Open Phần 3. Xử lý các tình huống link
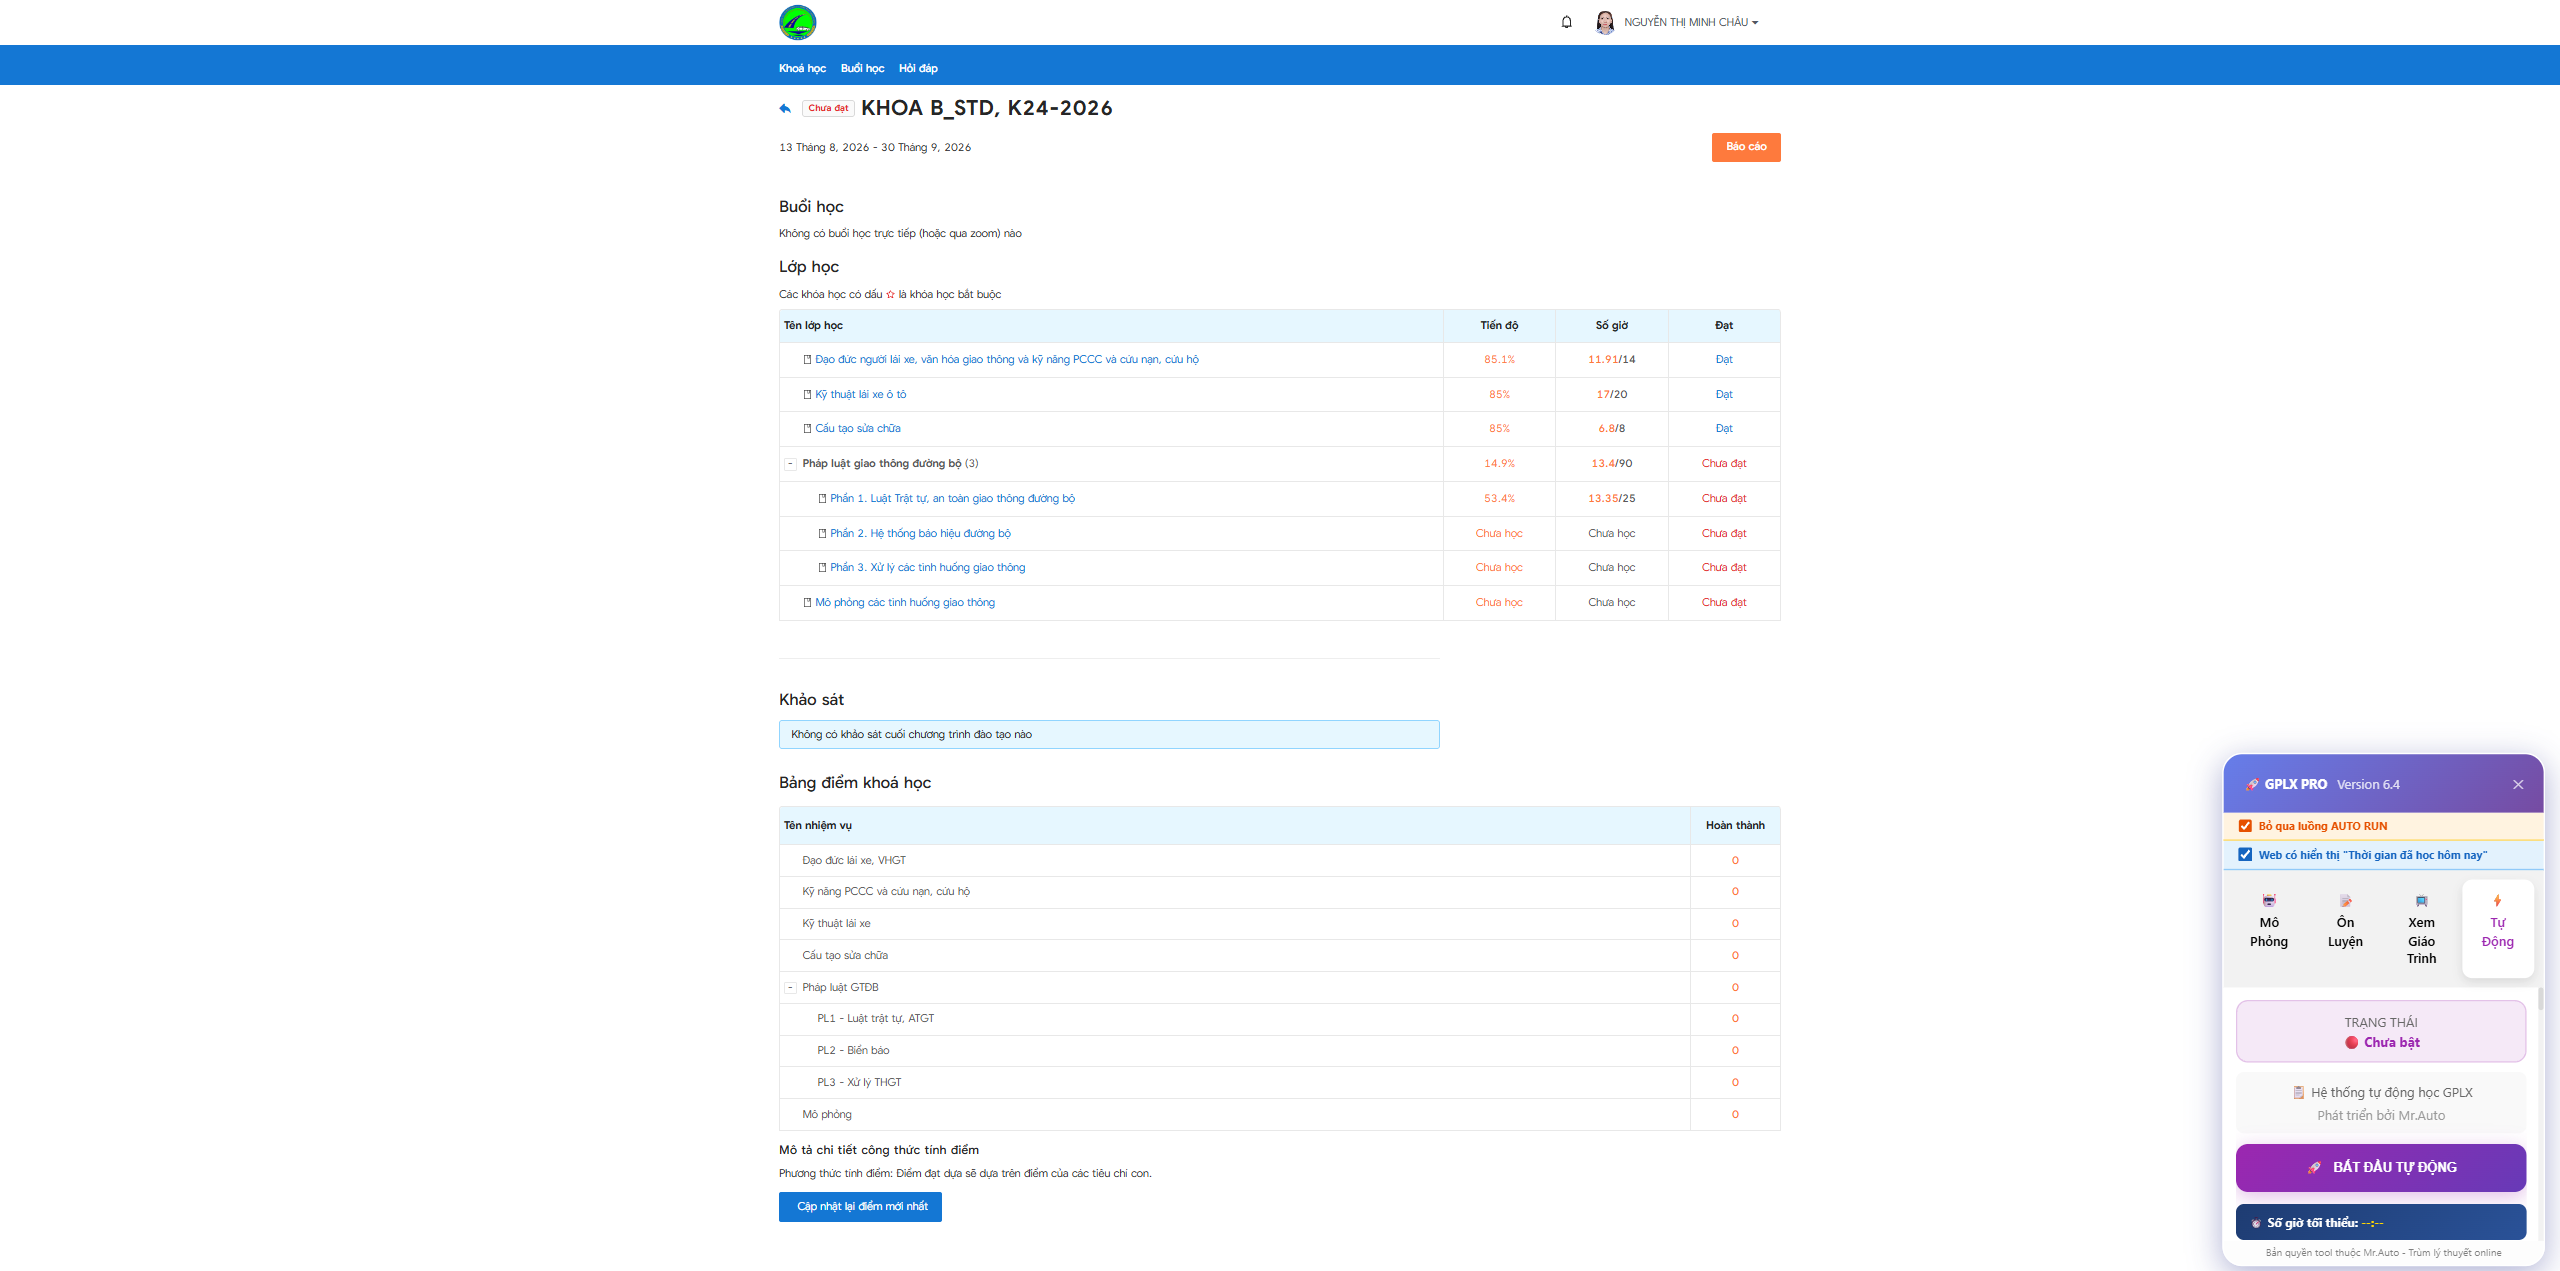Image resolution: width=2560 pixels, height=1271 pixels. [x=927, y=567]
